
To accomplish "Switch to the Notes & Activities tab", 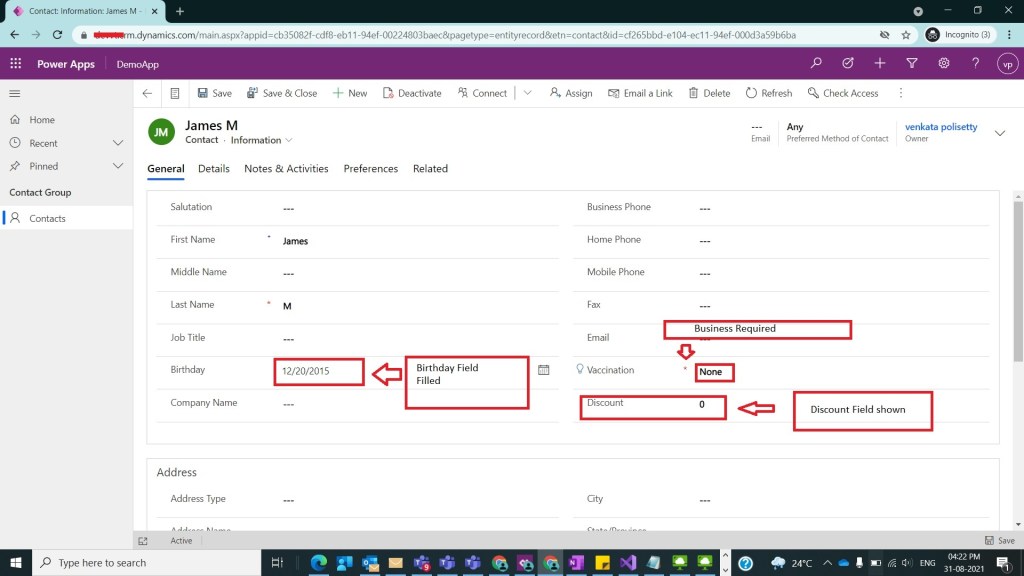I will pyautogui.click(x=286, y=169).
